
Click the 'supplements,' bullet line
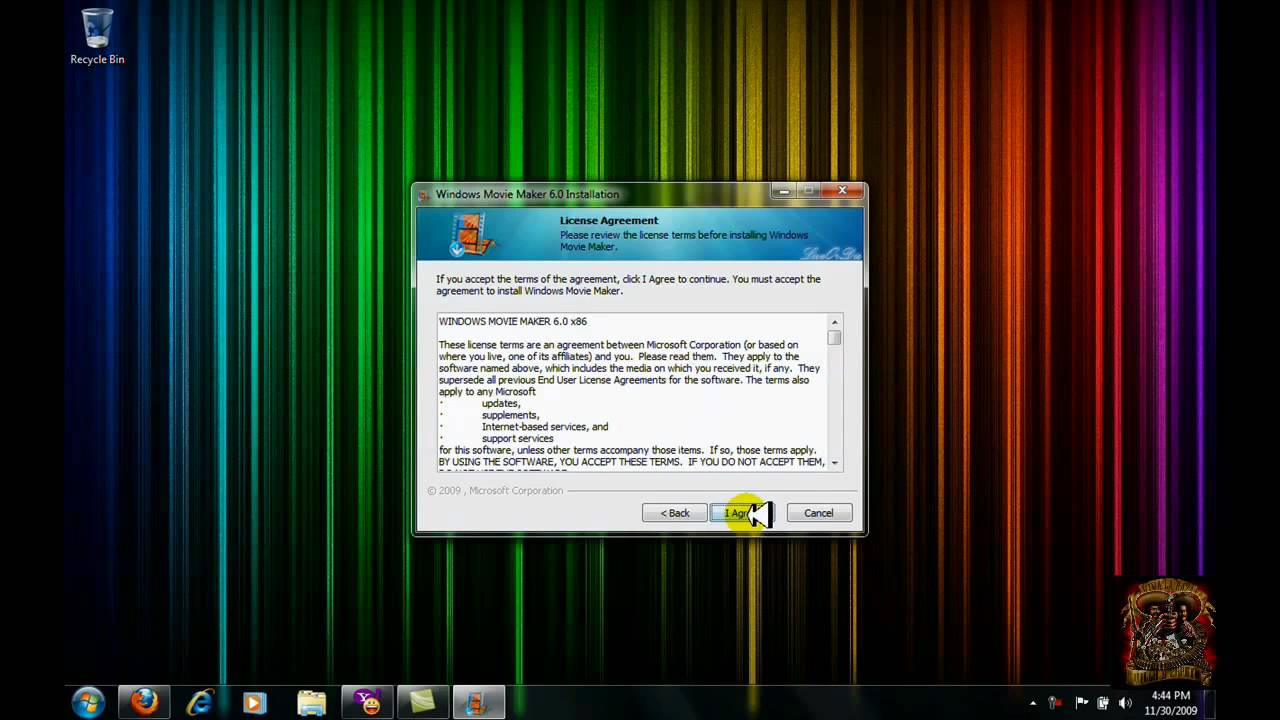(510, 415)
